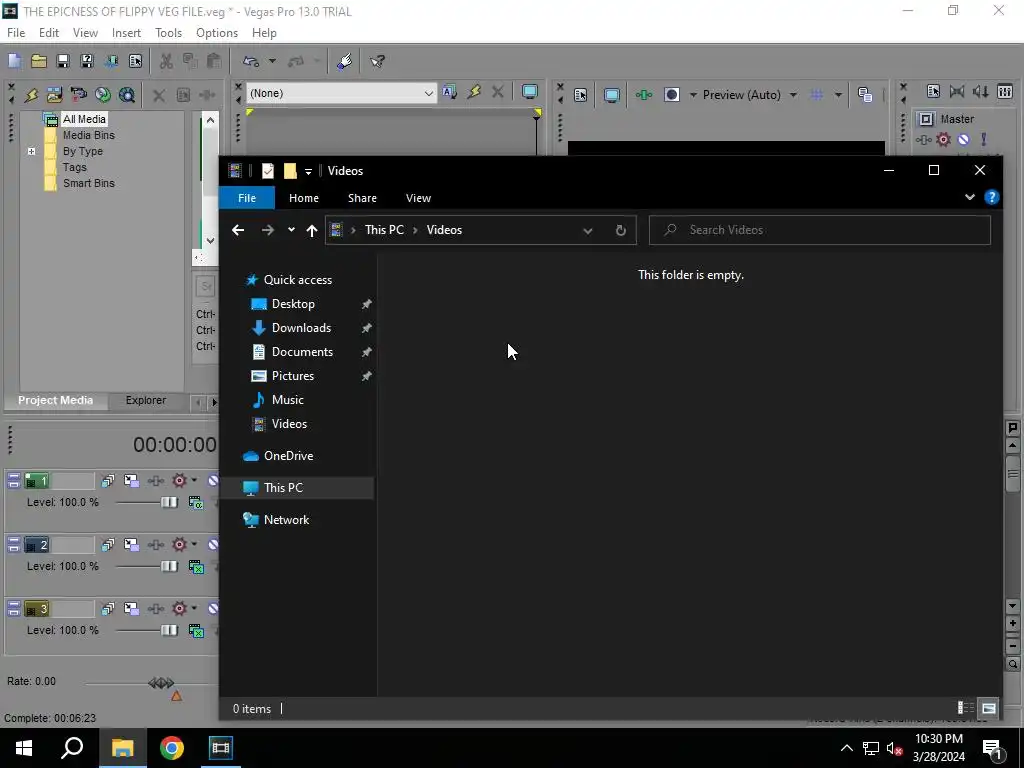Image resolution: width=1024 pixels, height=768 pixels.
Task: Click the Capture Video camera icon
Action: [78, 95]
